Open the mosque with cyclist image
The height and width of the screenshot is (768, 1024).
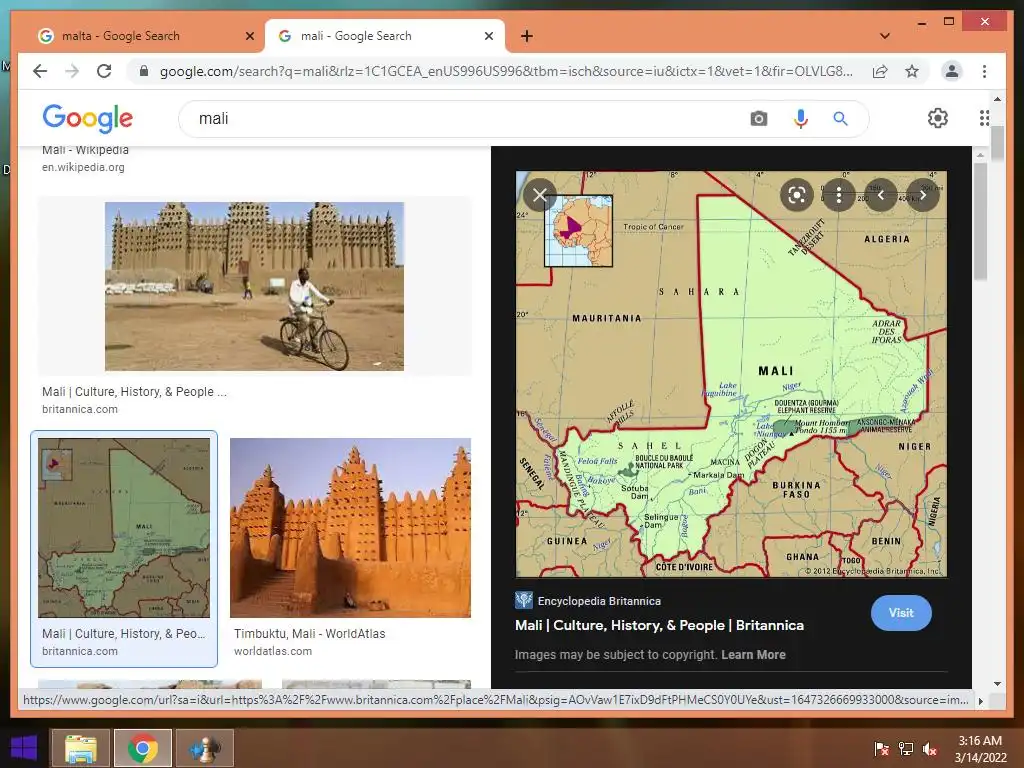254,286
